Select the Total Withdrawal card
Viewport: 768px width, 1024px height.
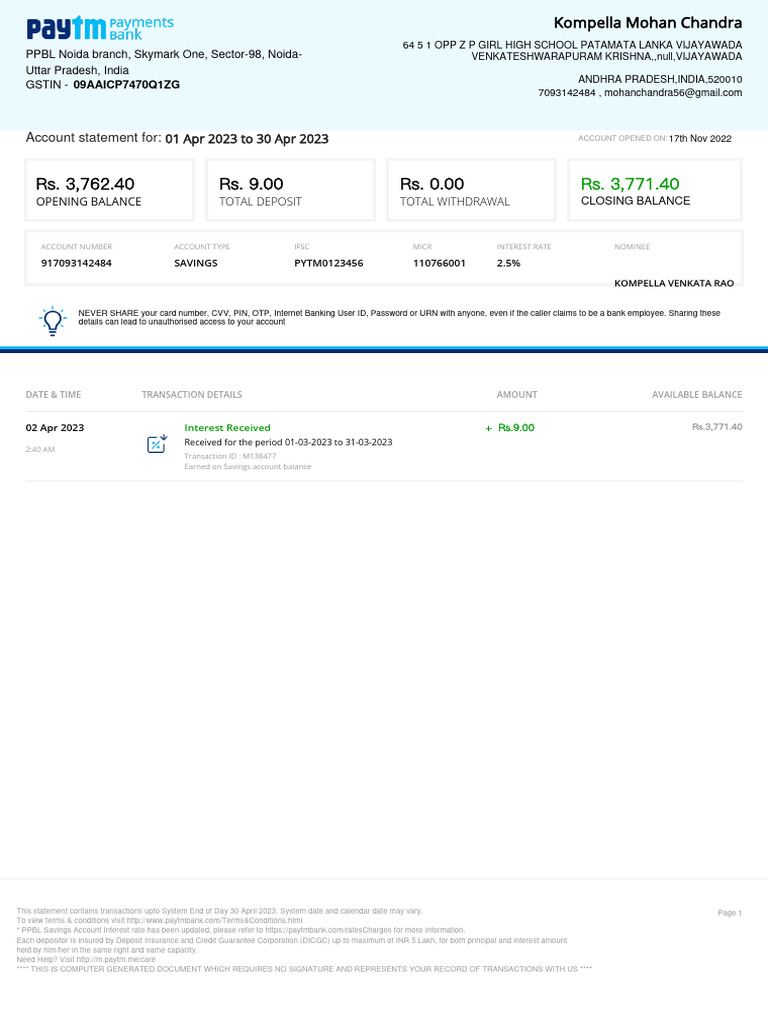(x=472, y=190)
